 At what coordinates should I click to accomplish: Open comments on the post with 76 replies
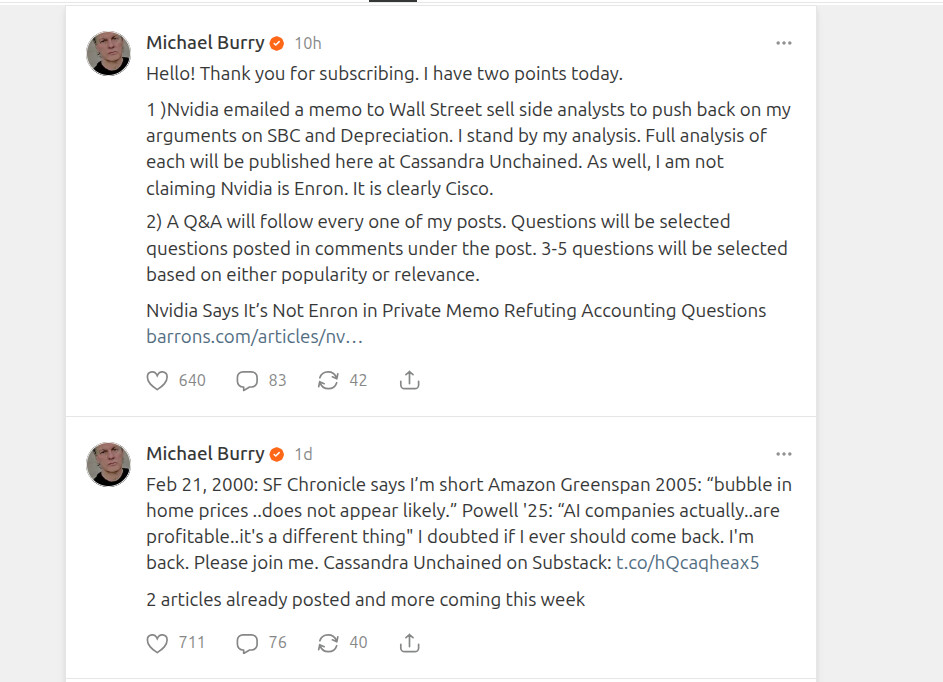[x=247, y=643]
